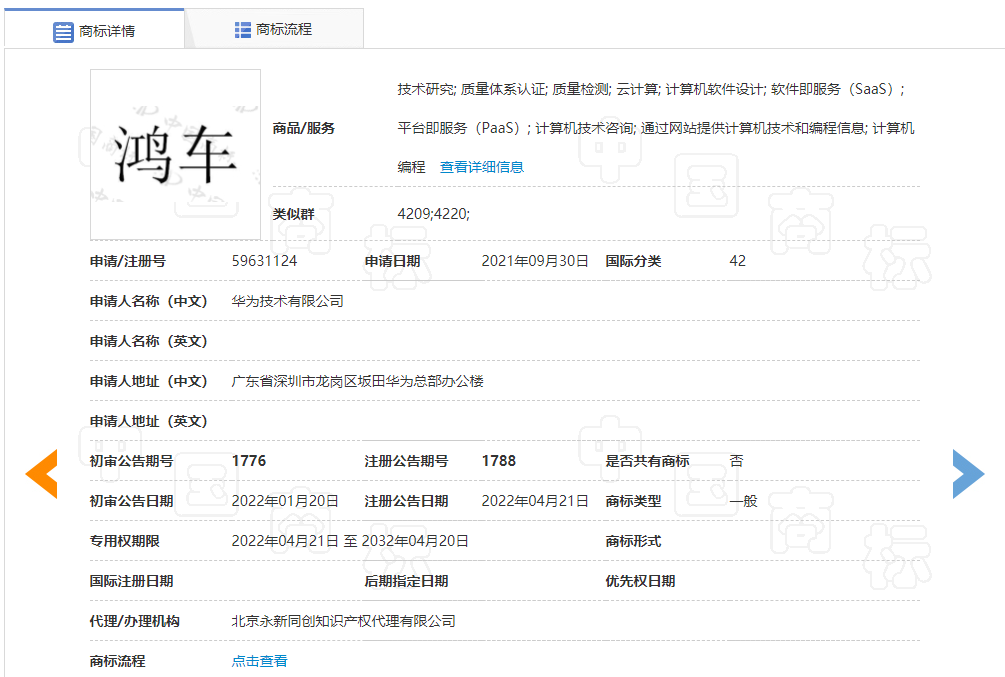
Task: Go to previous trademark with orange arrow
Action: [41, 474]
